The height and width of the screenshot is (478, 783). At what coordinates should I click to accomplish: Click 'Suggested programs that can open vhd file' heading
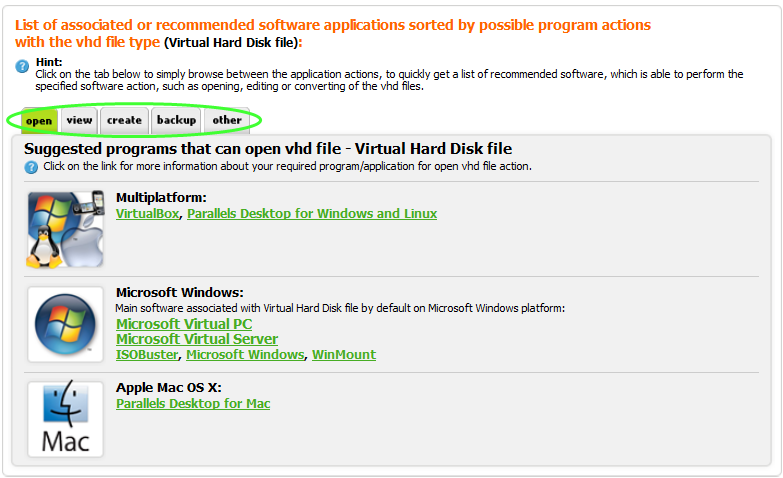point(268,149)
